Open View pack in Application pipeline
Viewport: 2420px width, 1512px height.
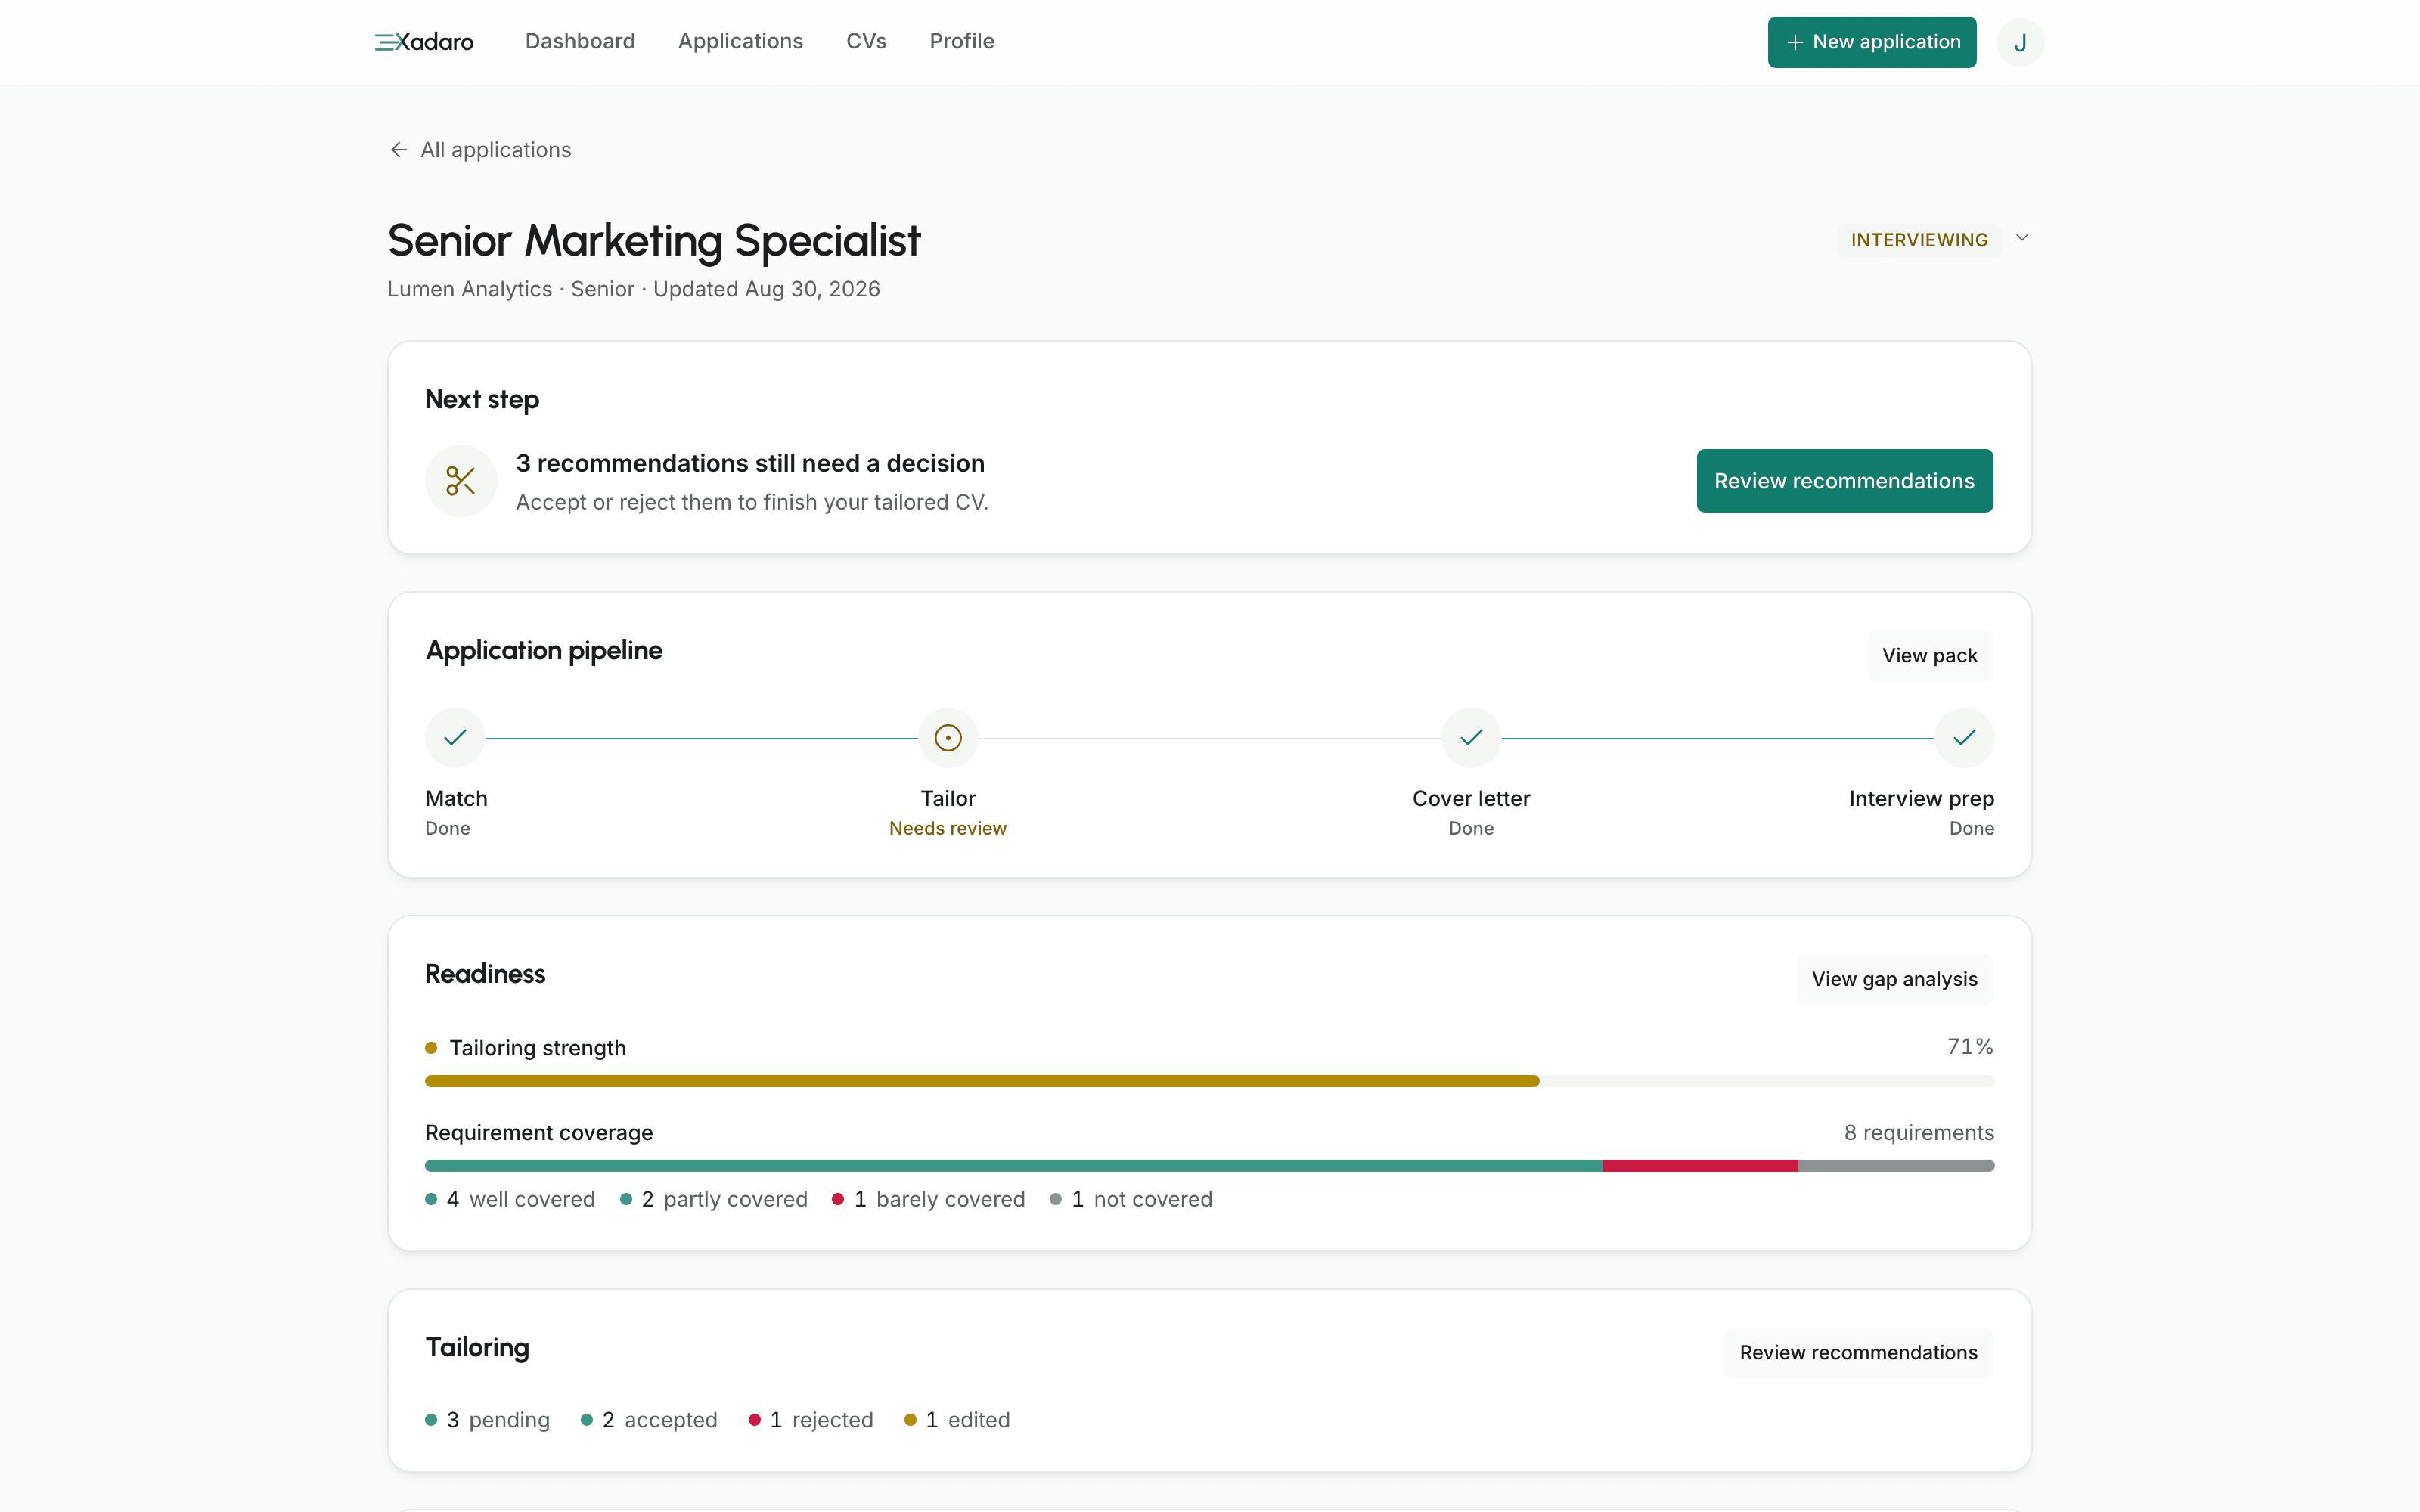pyautogui.click(x=1929, y=656)
